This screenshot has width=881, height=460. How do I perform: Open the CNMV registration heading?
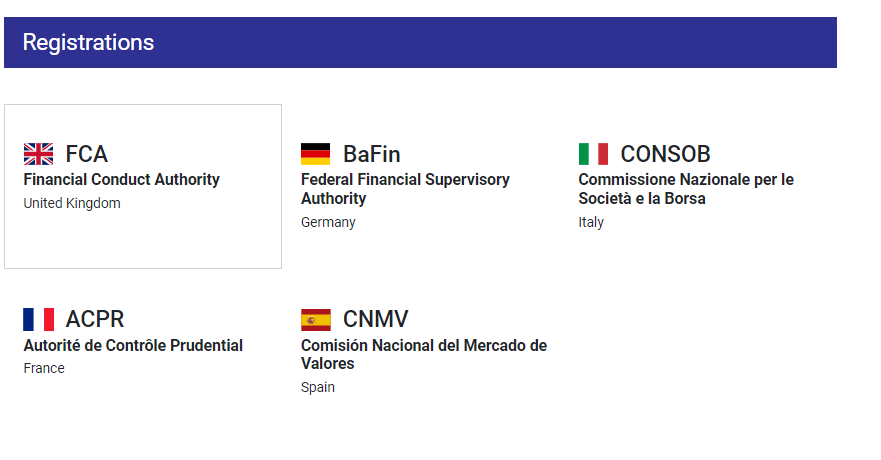(375, 319)
